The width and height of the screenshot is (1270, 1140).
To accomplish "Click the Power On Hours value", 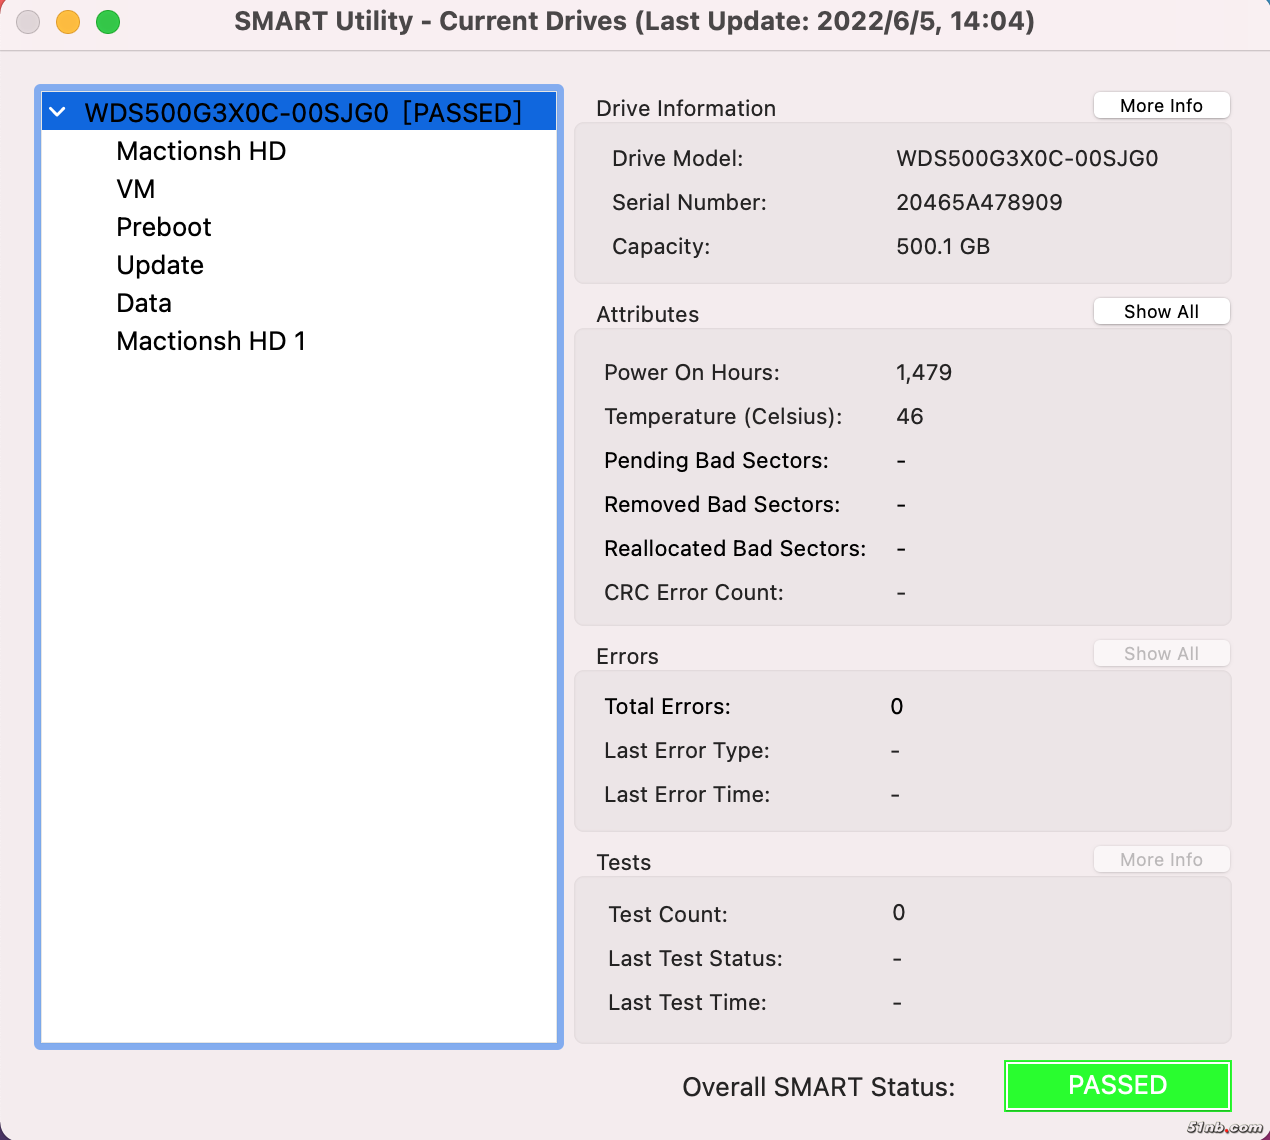I will tap(924, 373).
